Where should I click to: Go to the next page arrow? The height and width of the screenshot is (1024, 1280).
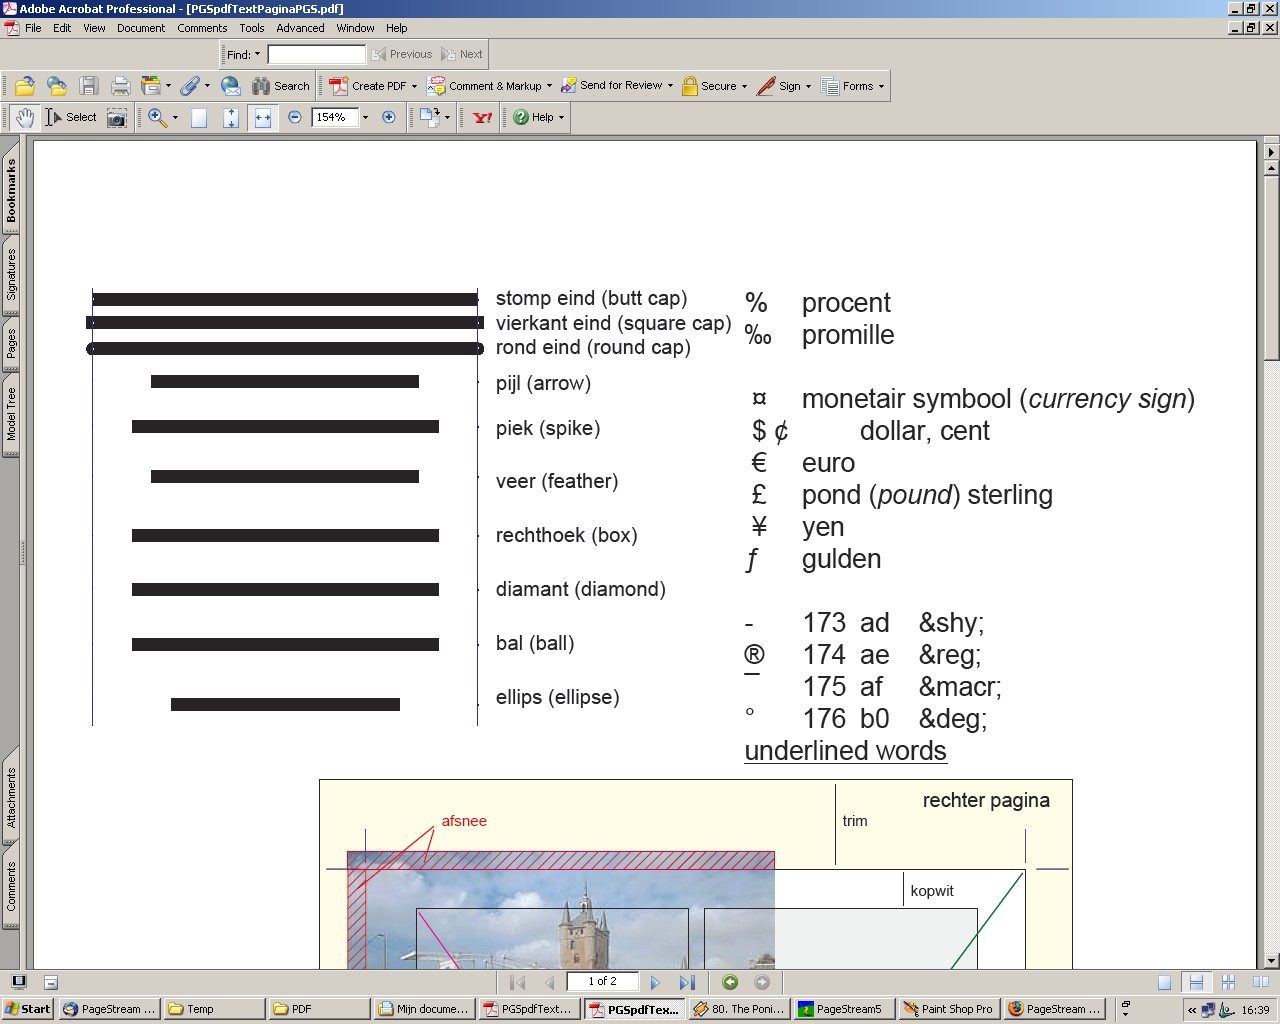point(655,983)
